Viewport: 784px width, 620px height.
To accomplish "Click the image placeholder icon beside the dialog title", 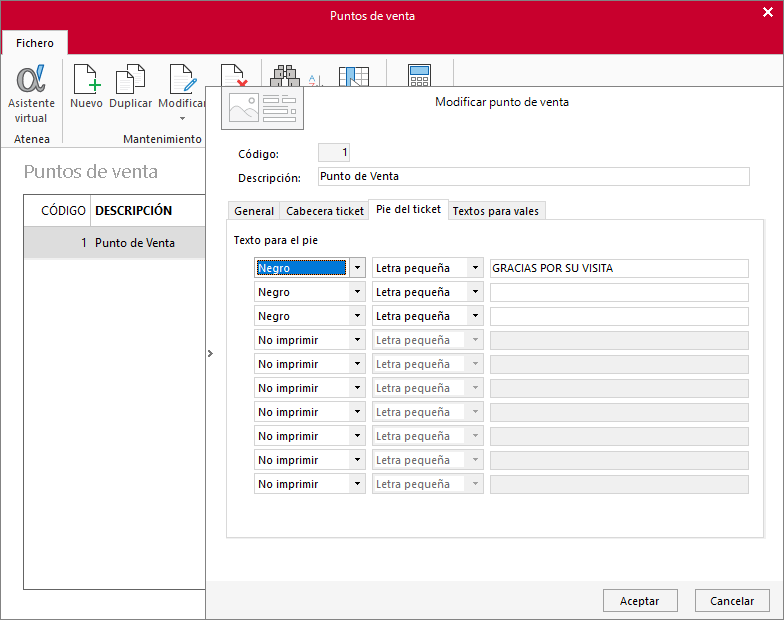I will pyautogui.click(x=262, y=108).
